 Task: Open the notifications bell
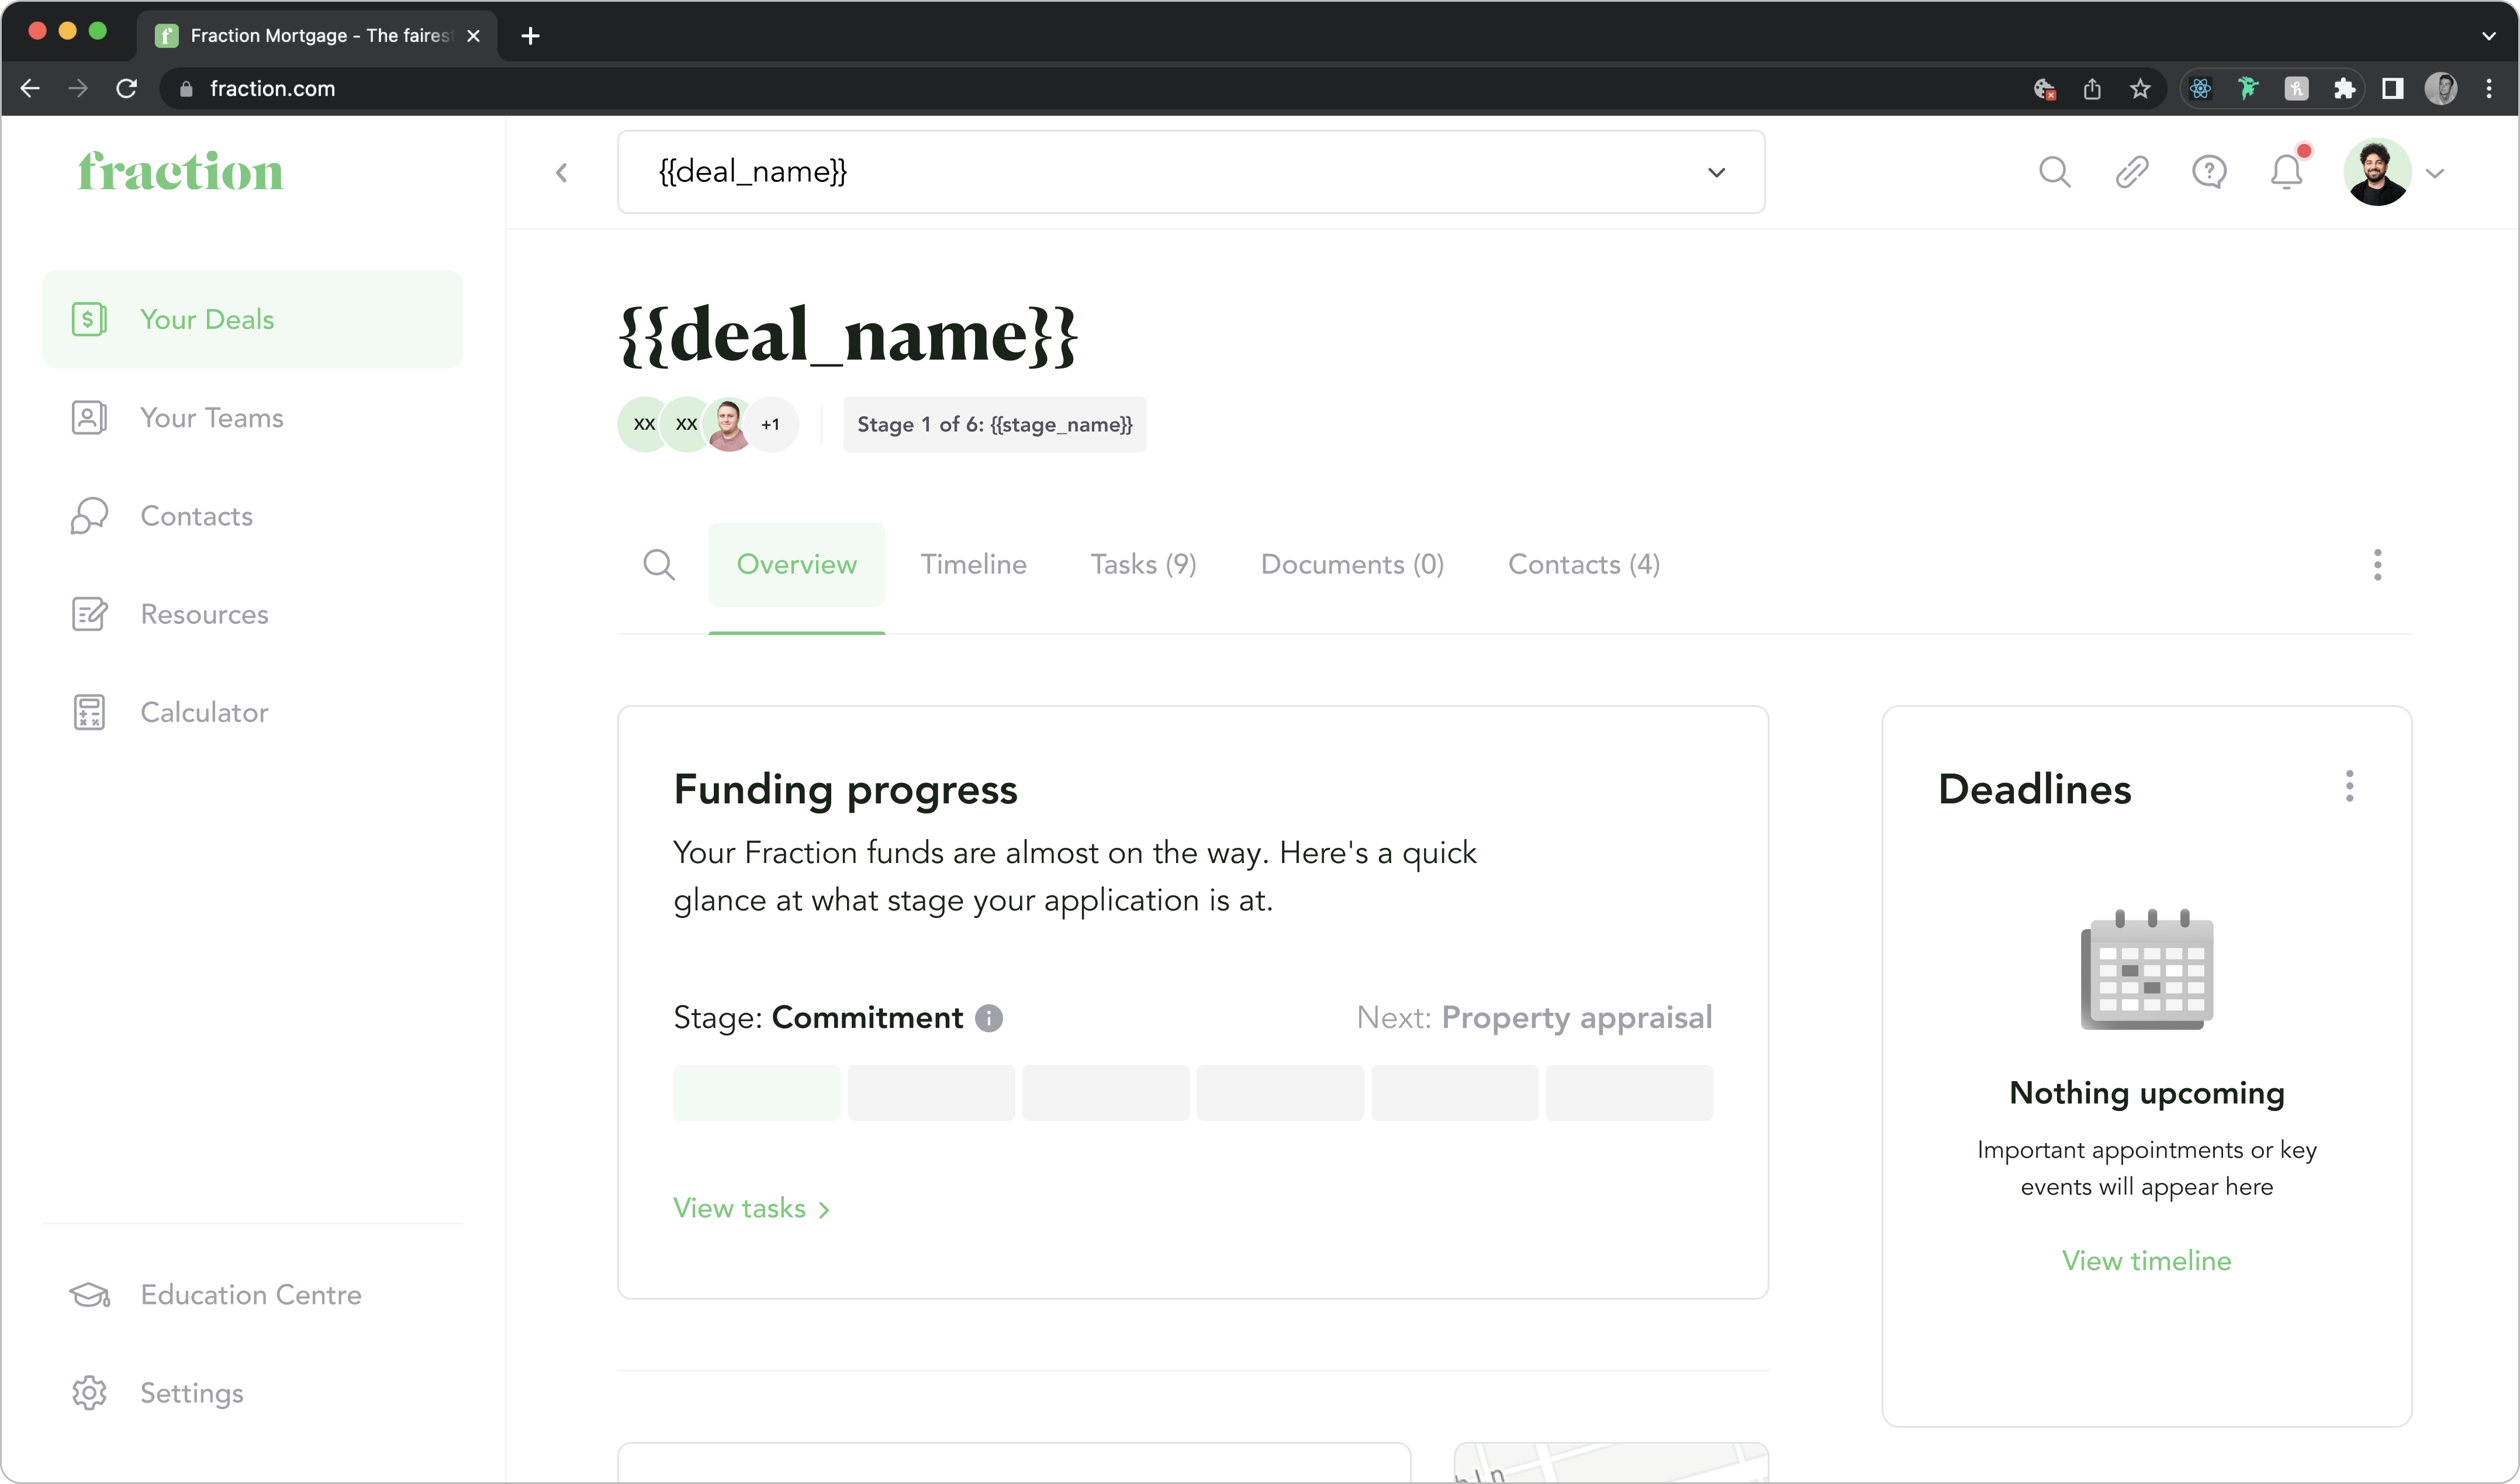tap(2286, 172)
